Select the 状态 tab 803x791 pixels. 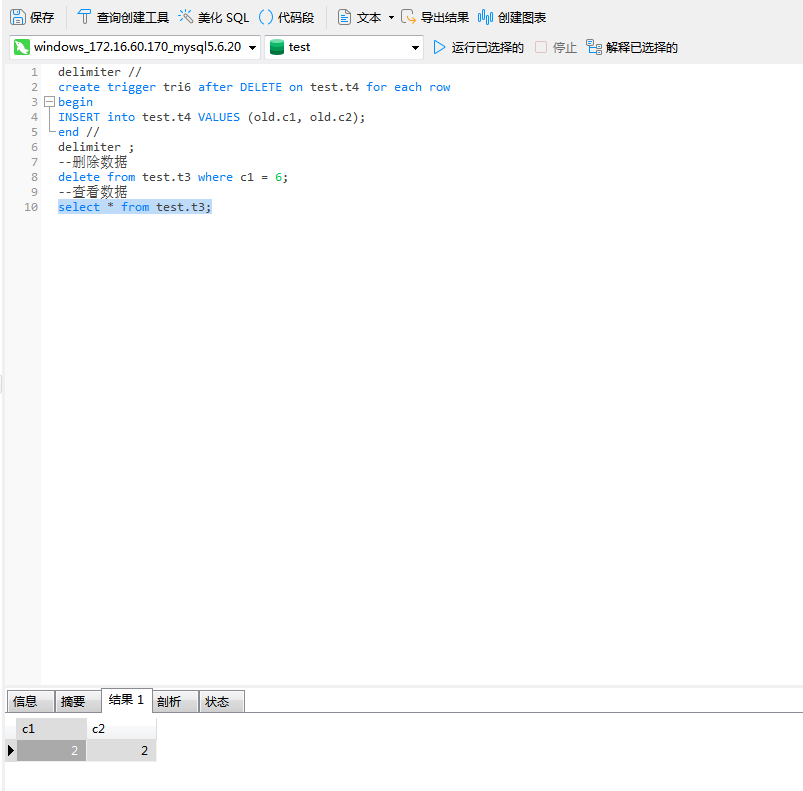(217, 702)
